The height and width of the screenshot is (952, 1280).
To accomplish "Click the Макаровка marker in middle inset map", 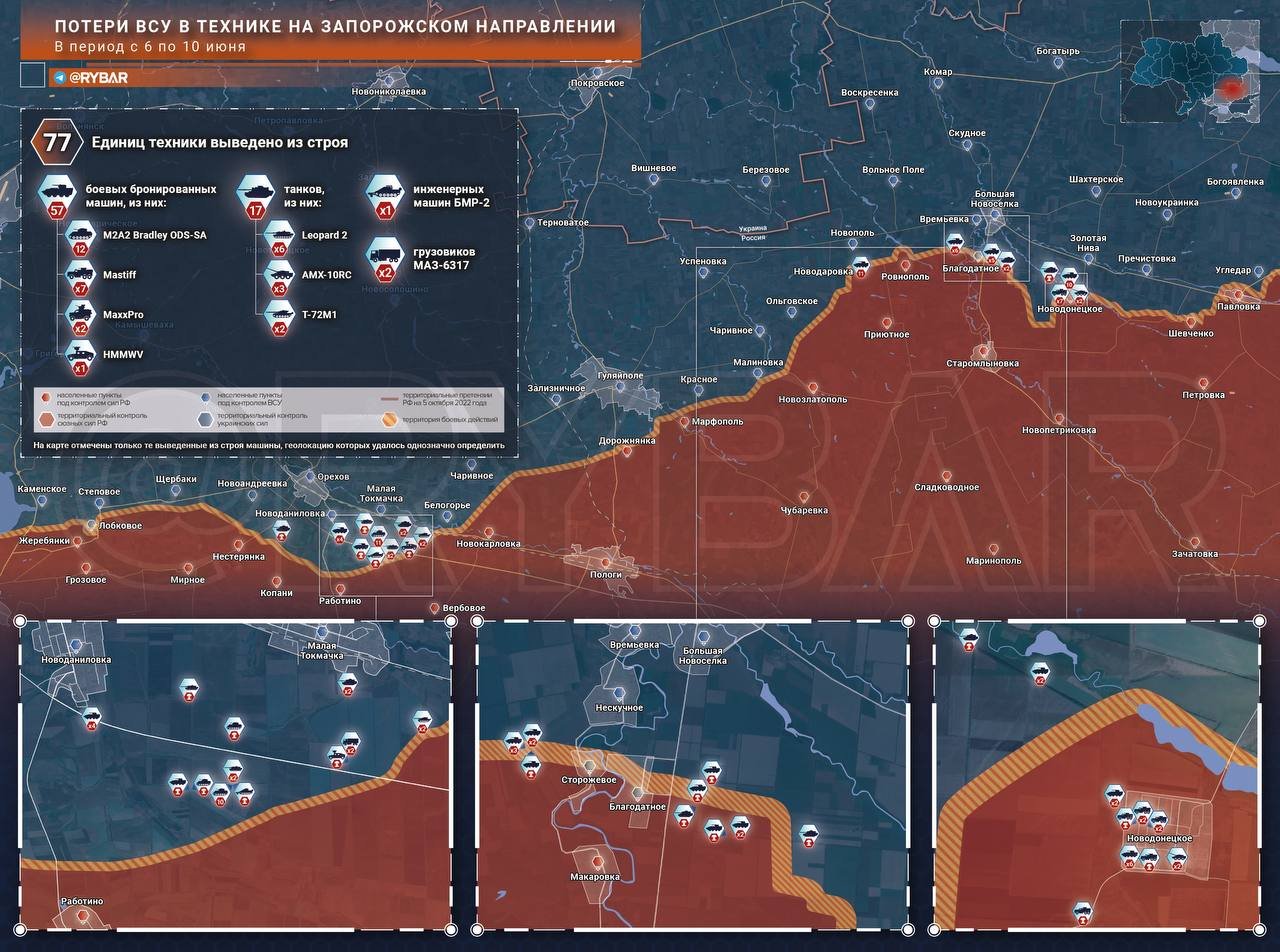I will (598, 861).
